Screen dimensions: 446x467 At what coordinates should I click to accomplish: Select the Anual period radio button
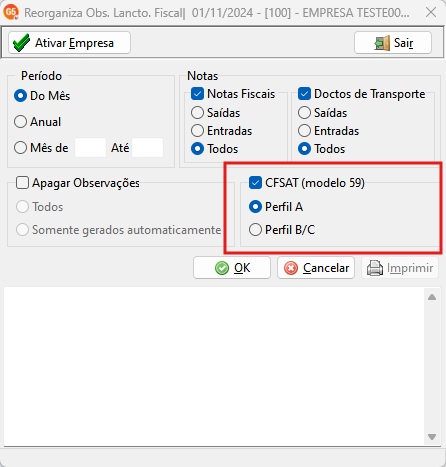coord(20,122)
